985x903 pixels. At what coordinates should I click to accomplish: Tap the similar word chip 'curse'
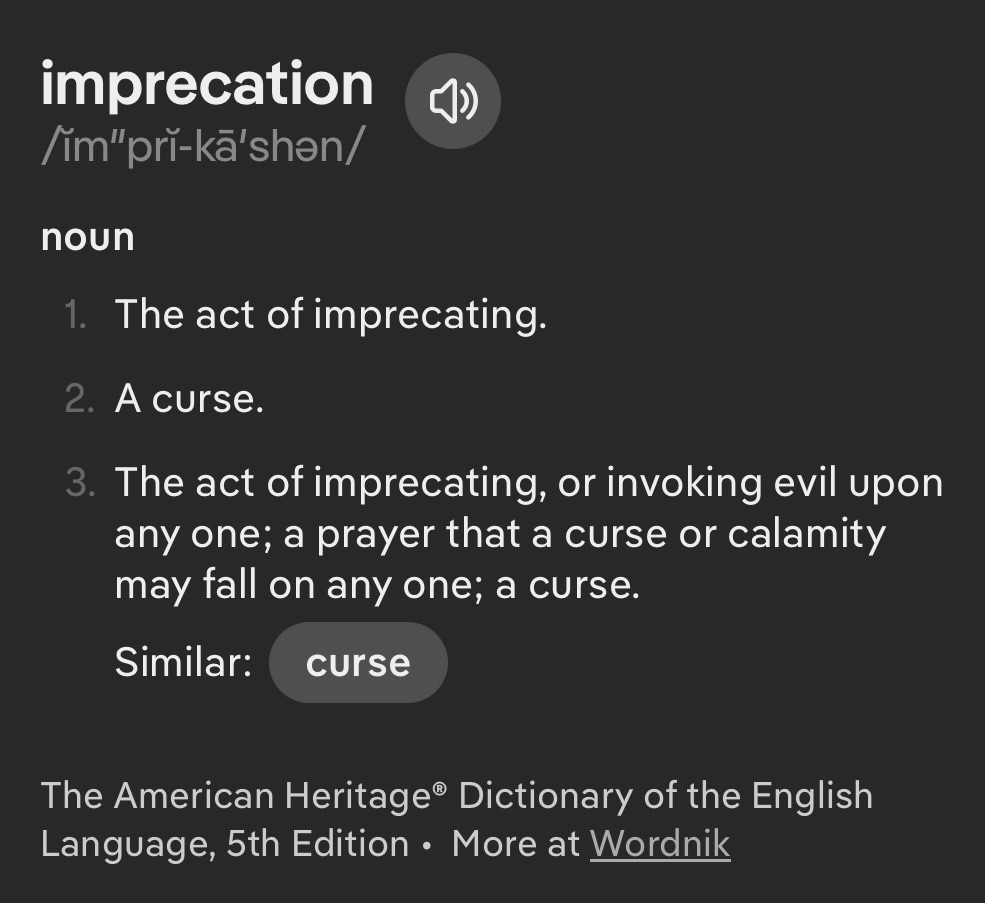point(358,663)
